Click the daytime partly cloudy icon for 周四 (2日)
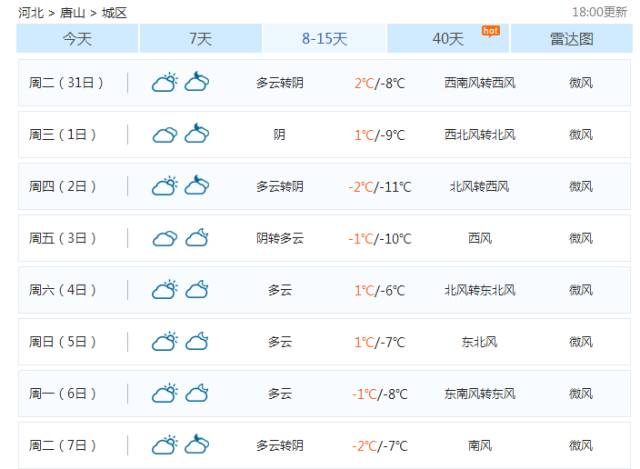This screenshot has width=640, height=469. pos(164,186)
